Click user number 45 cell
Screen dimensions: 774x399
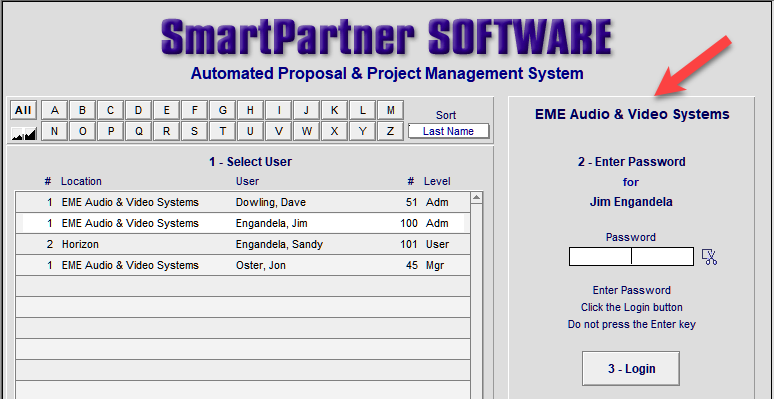(412, 265)
